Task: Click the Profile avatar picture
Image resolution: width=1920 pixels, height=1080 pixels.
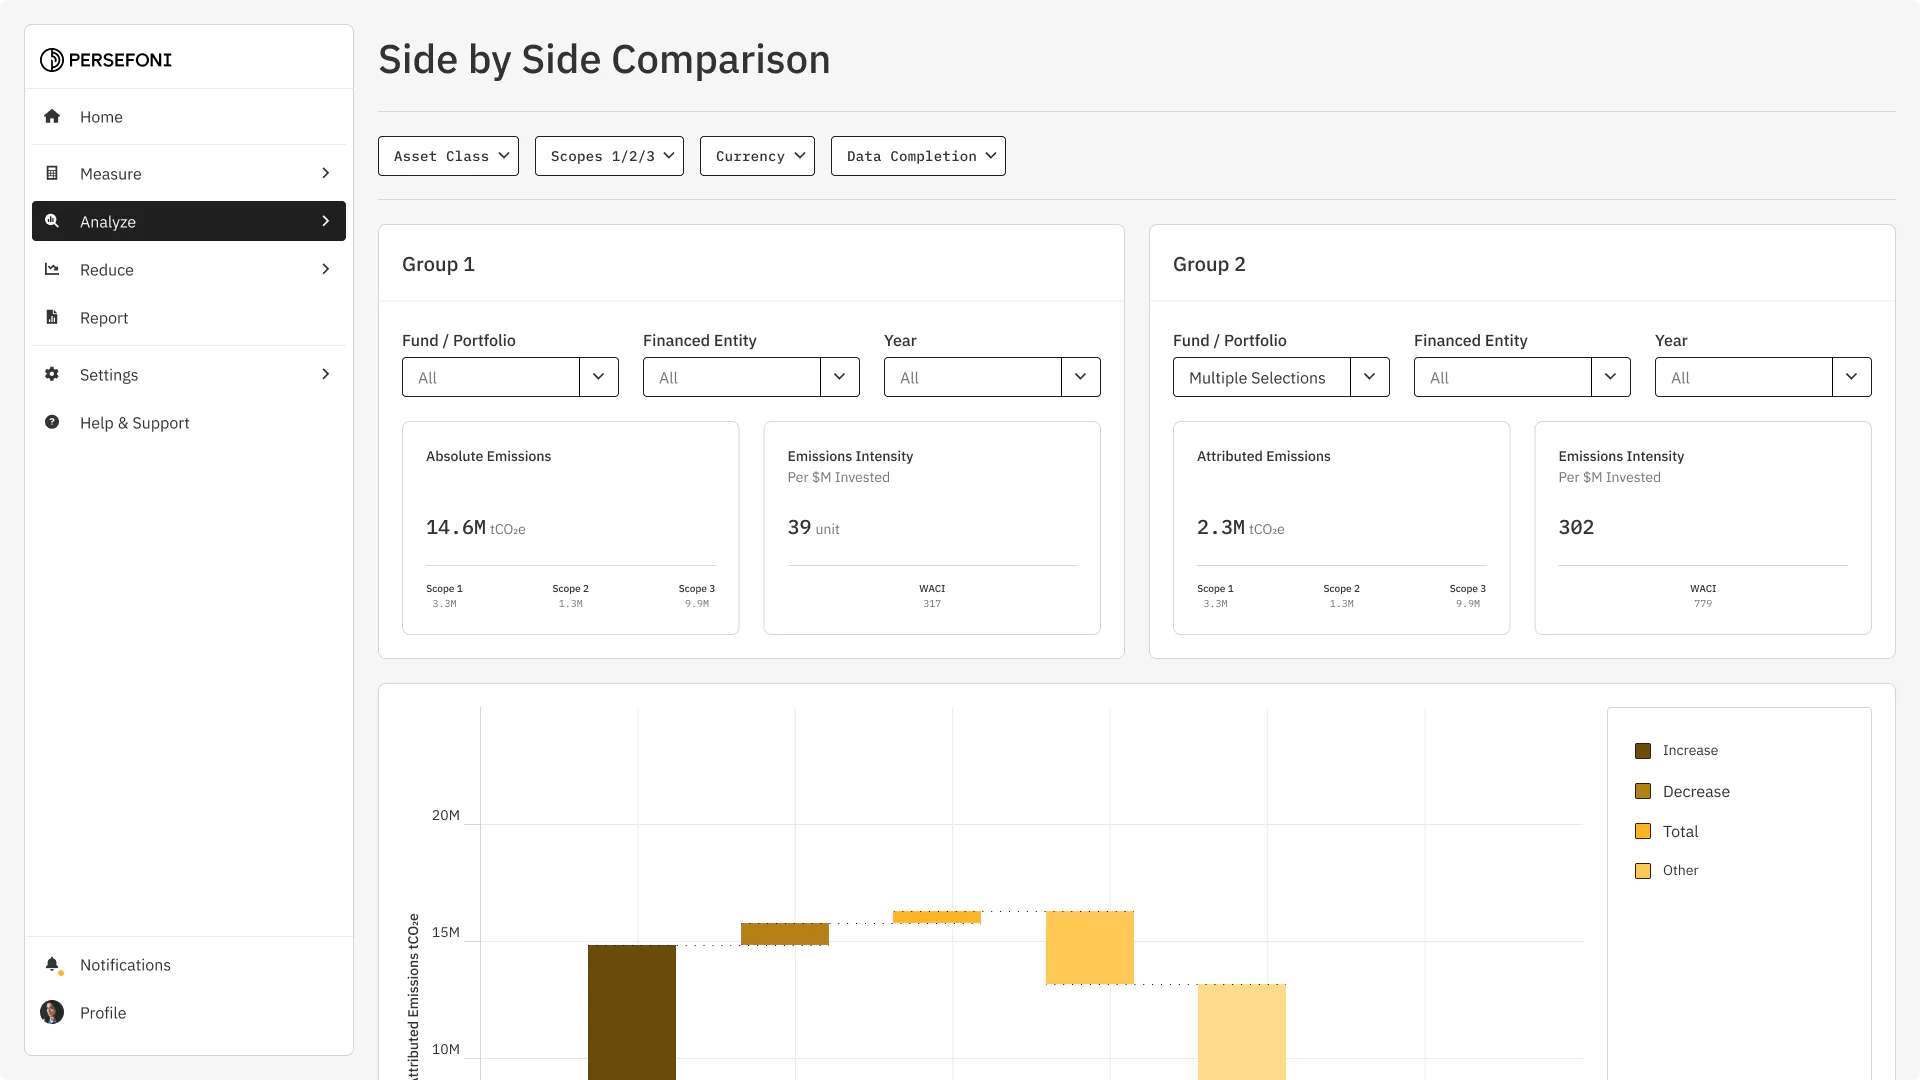Action: coord(52,1012)
